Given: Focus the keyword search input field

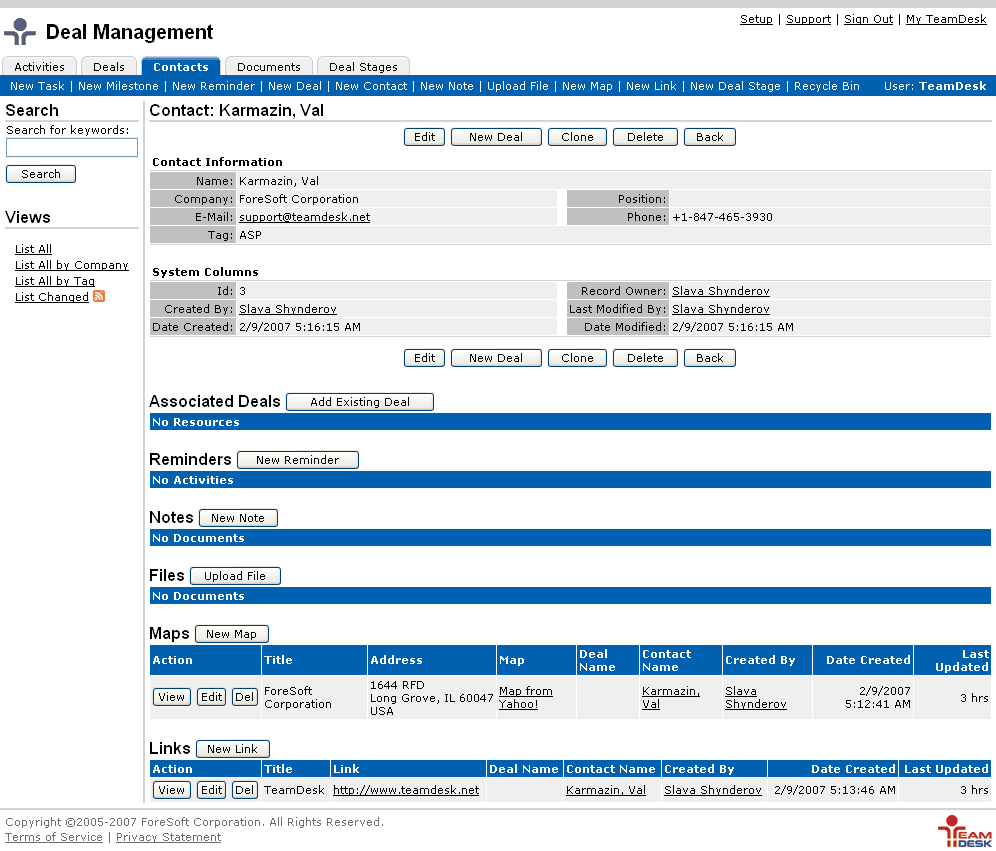Looking at the screenshot, I should (72, 148).
